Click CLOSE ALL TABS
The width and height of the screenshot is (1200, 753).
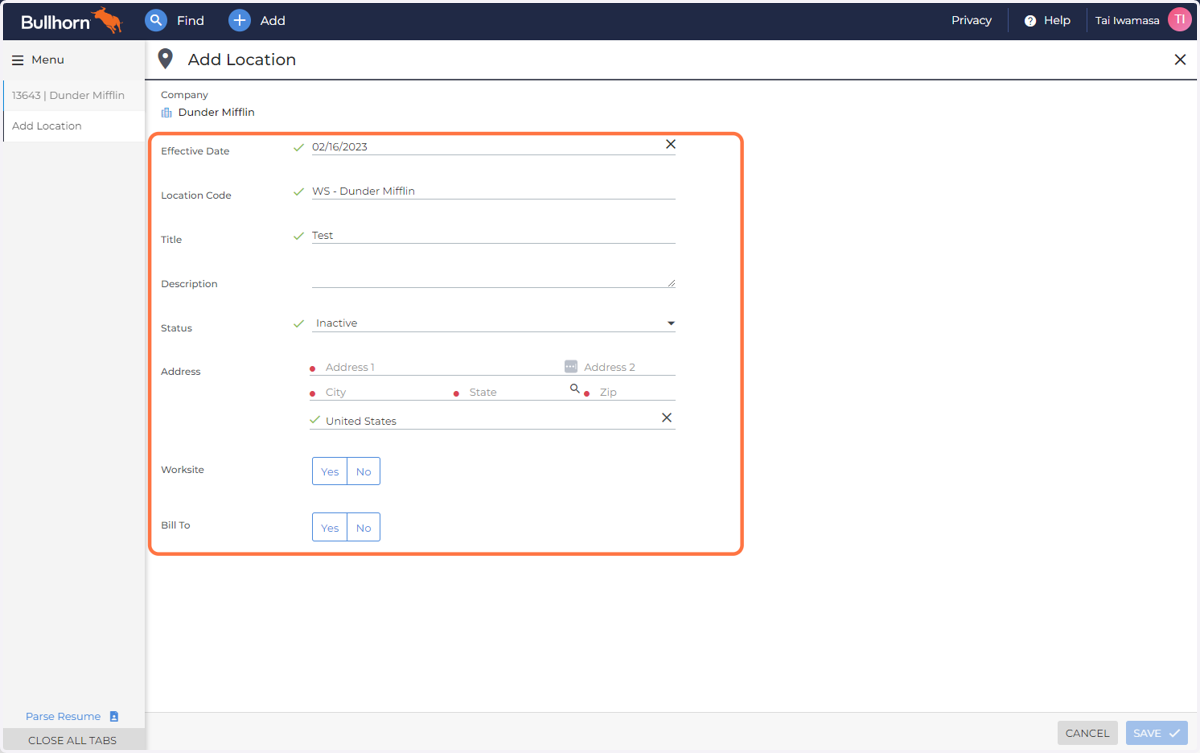click(72, 740)
